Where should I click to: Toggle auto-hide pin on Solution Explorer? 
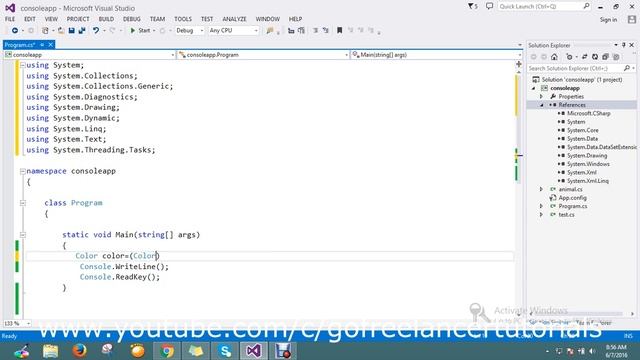624,45
